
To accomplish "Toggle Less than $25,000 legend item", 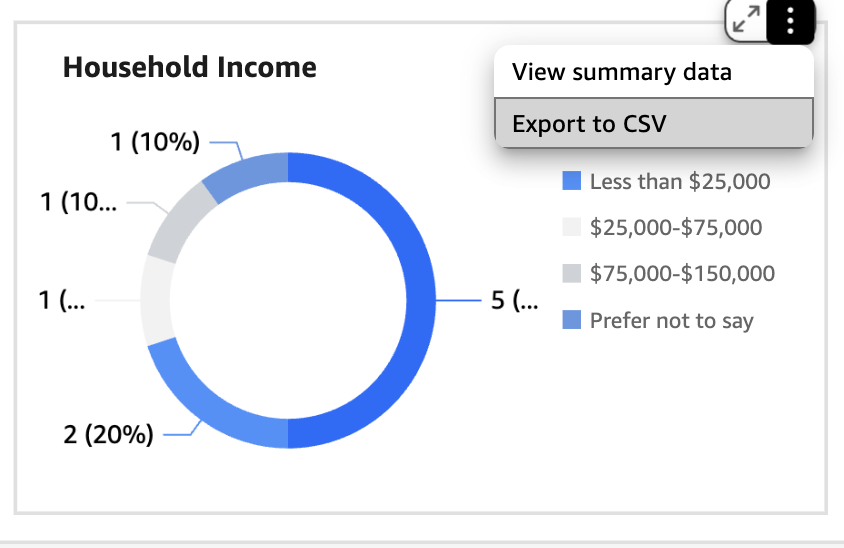I will pyautogui.click(x=666, y=181).
